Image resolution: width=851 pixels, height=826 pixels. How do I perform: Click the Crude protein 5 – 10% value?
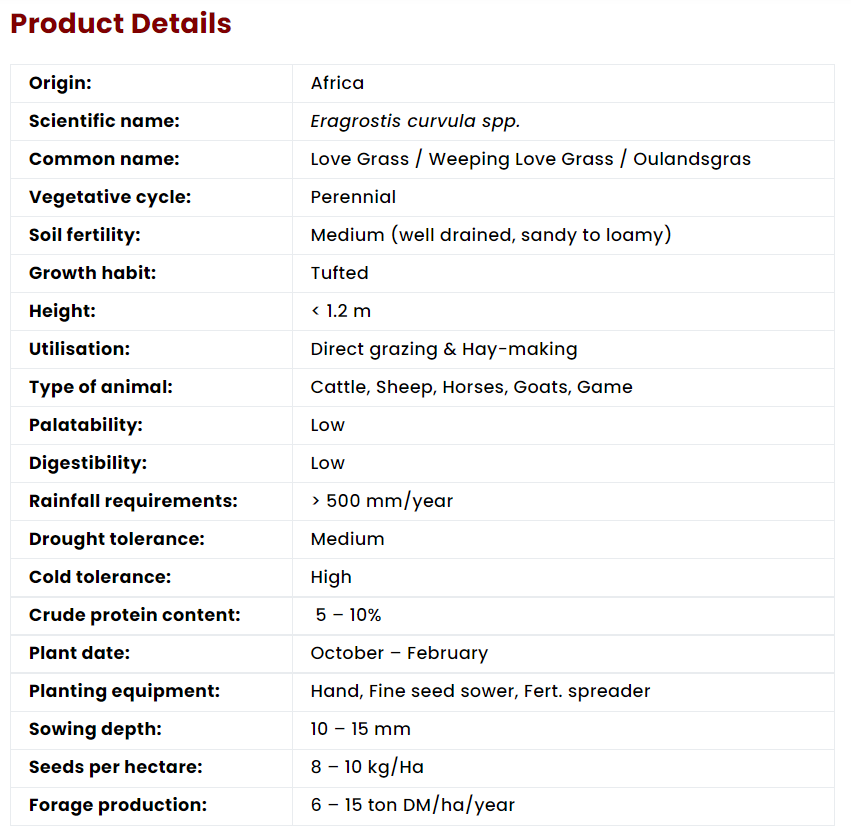[x=348, y=615]
